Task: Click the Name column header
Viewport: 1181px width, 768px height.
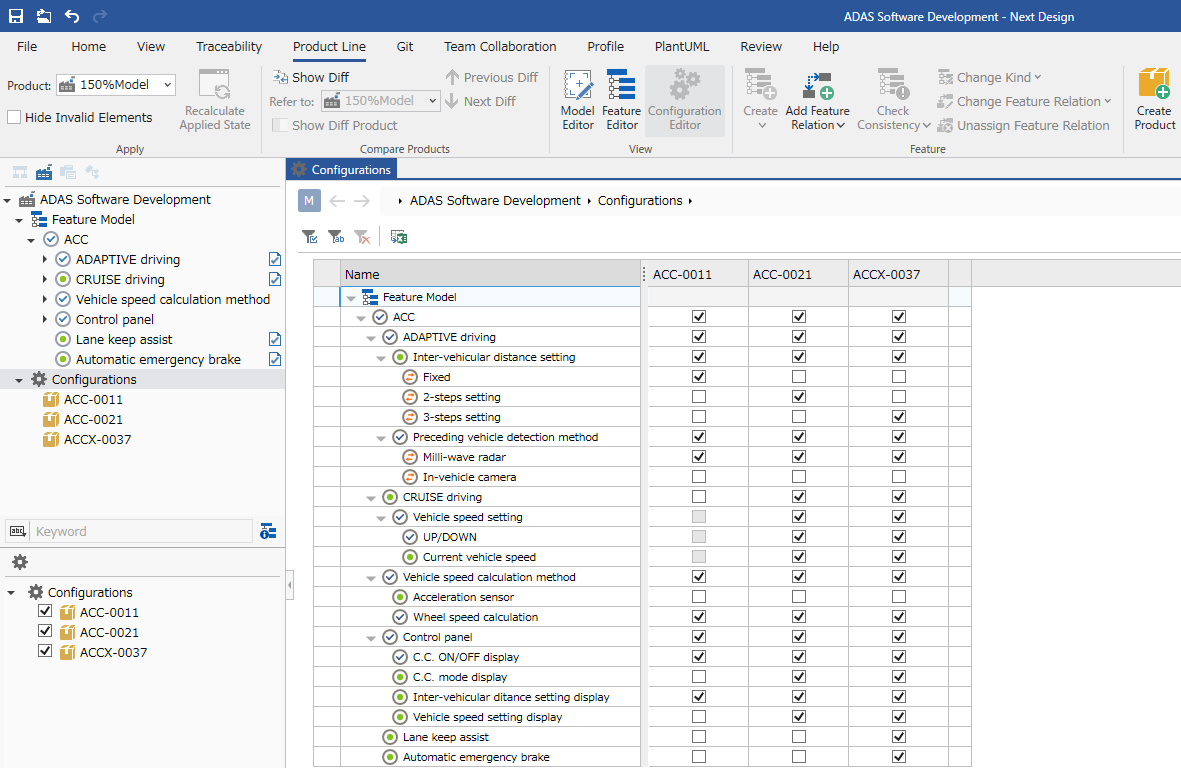Action: click(491, 274)
